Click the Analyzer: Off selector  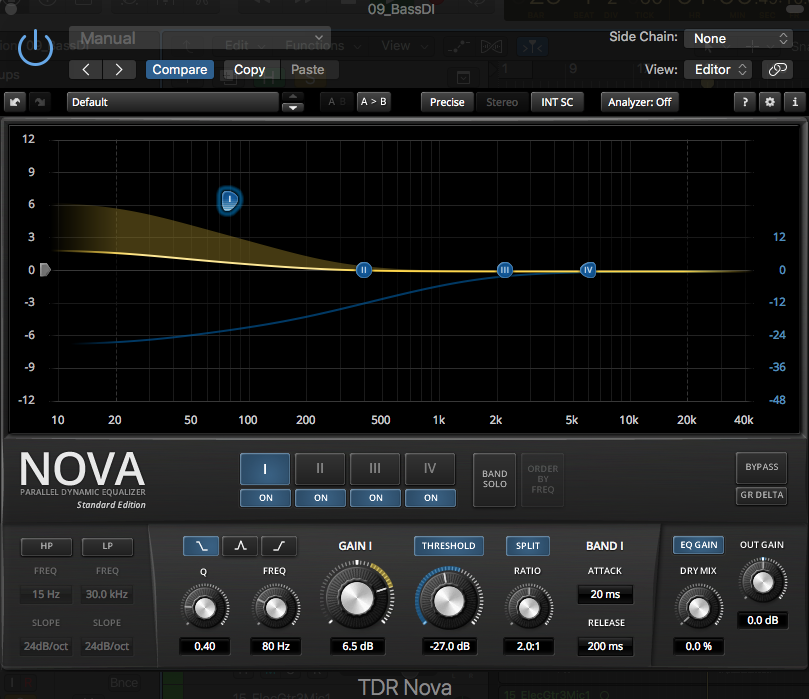[639, 102]
